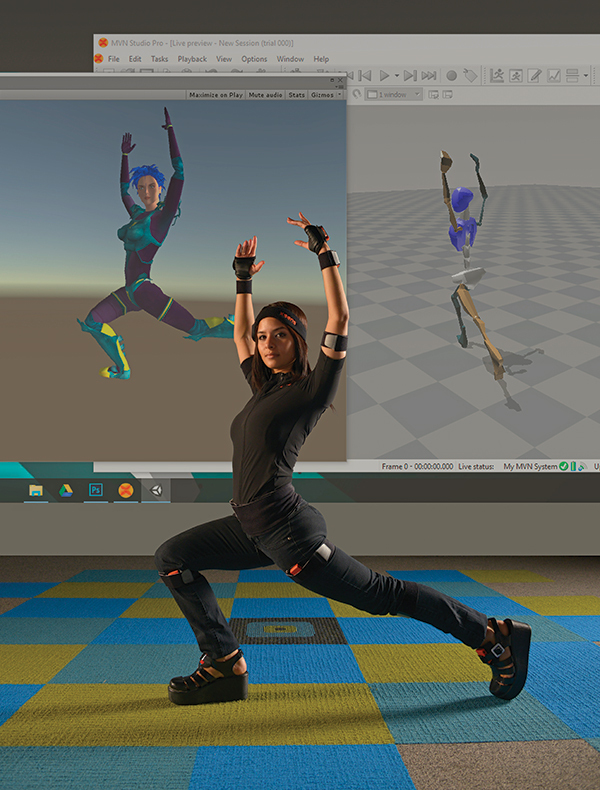The width and height of the screenshot is (600, 790).
Task: Step to previous frame in MVN toolbar
Action: coord(365,76)
